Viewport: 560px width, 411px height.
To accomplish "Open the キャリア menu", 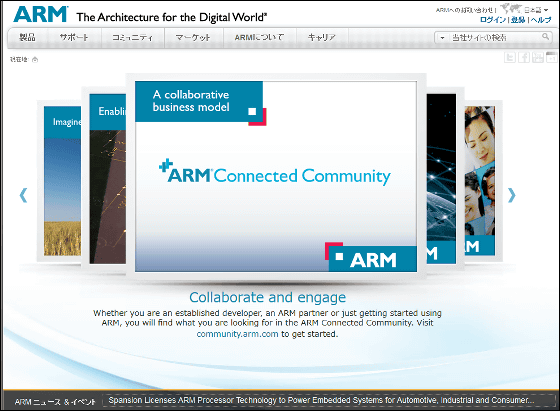I will coord(322,37).
